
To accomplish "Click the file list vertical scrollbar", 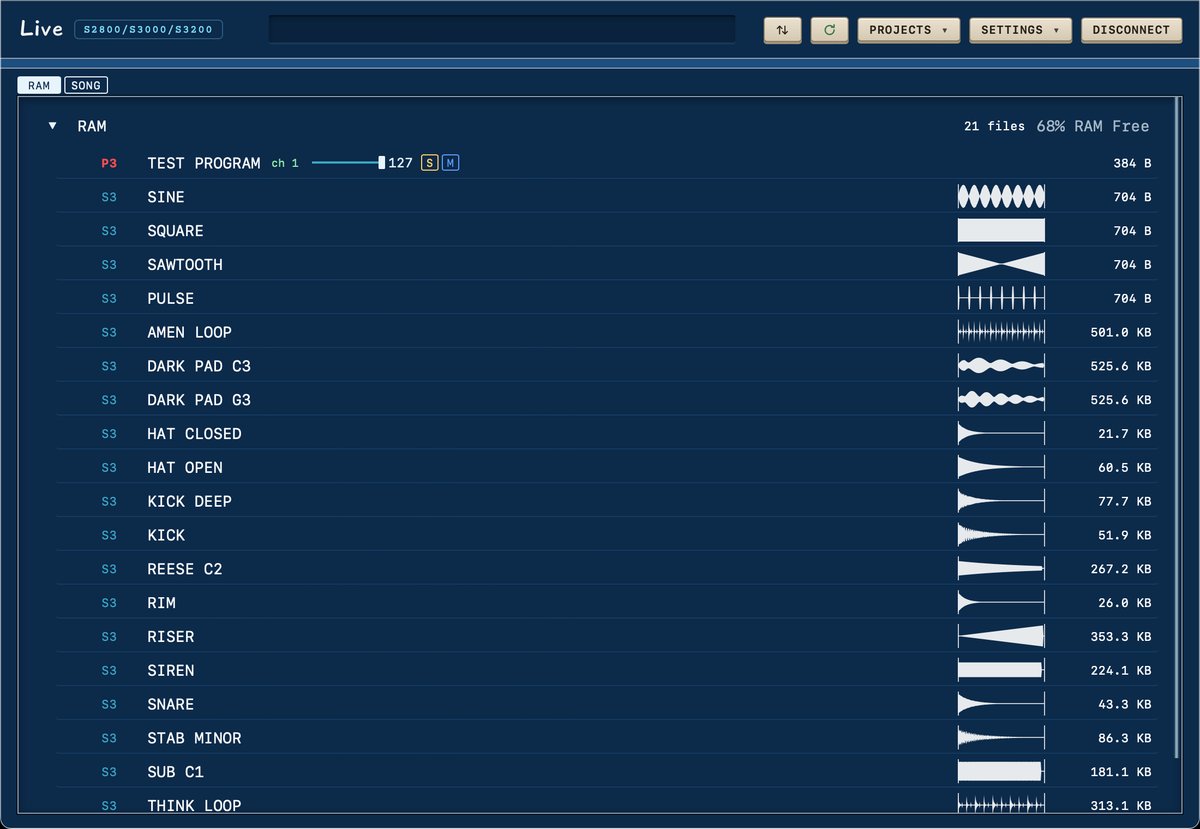I will (x=1175, y=425).
